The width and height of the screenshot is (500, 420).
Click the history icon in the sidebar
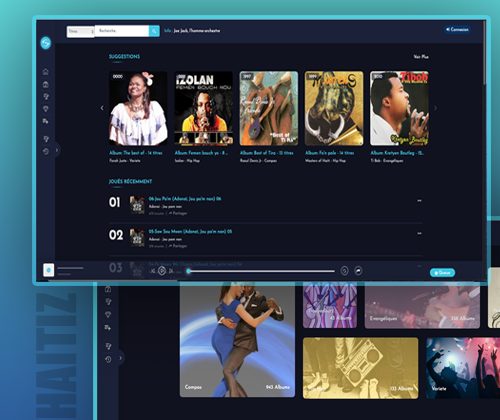click(x=46, y=152)
